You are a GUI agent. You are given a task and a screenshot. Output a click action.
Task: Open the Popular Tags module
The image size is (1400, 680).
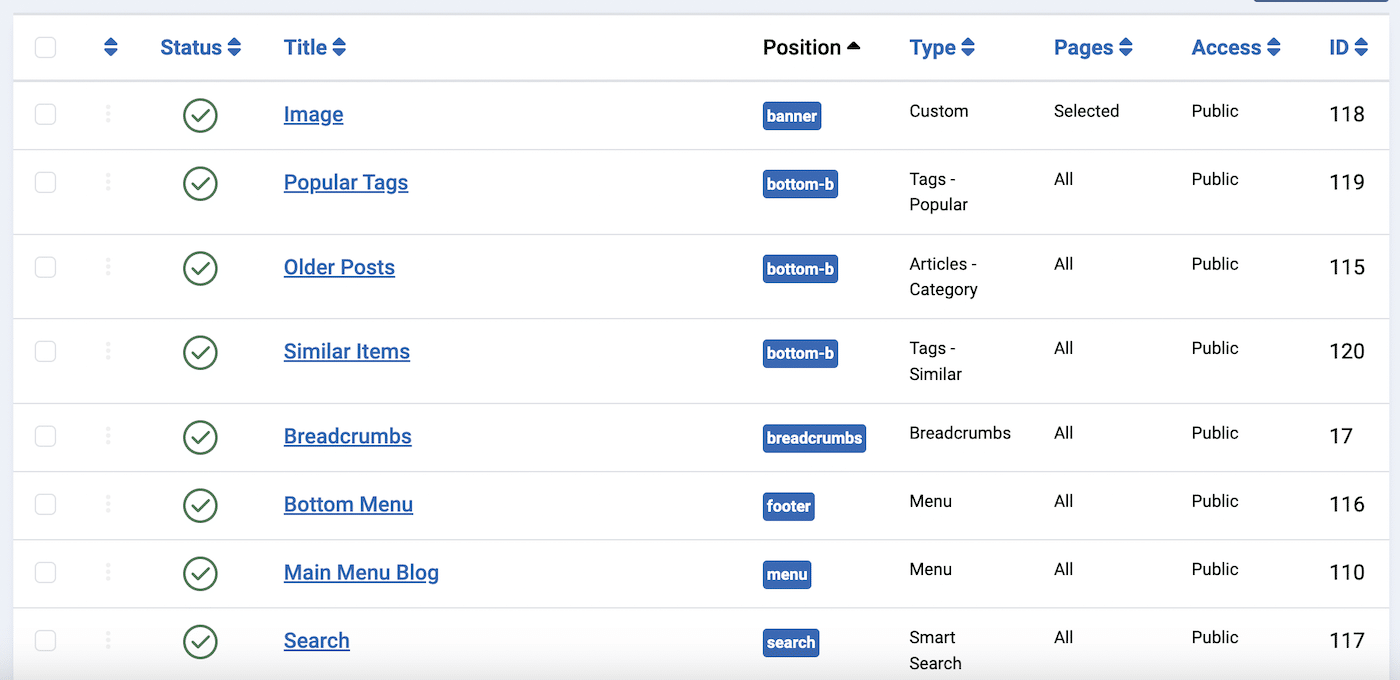tap(345, 183)
